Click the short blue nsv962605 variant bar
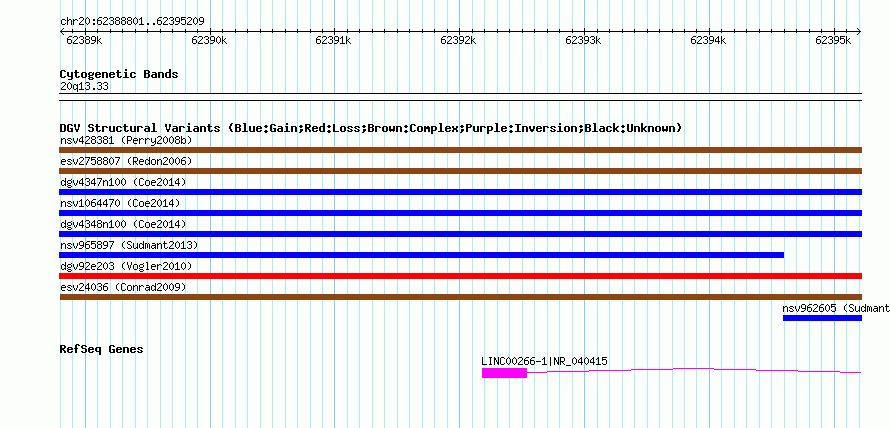 (822, 318)
